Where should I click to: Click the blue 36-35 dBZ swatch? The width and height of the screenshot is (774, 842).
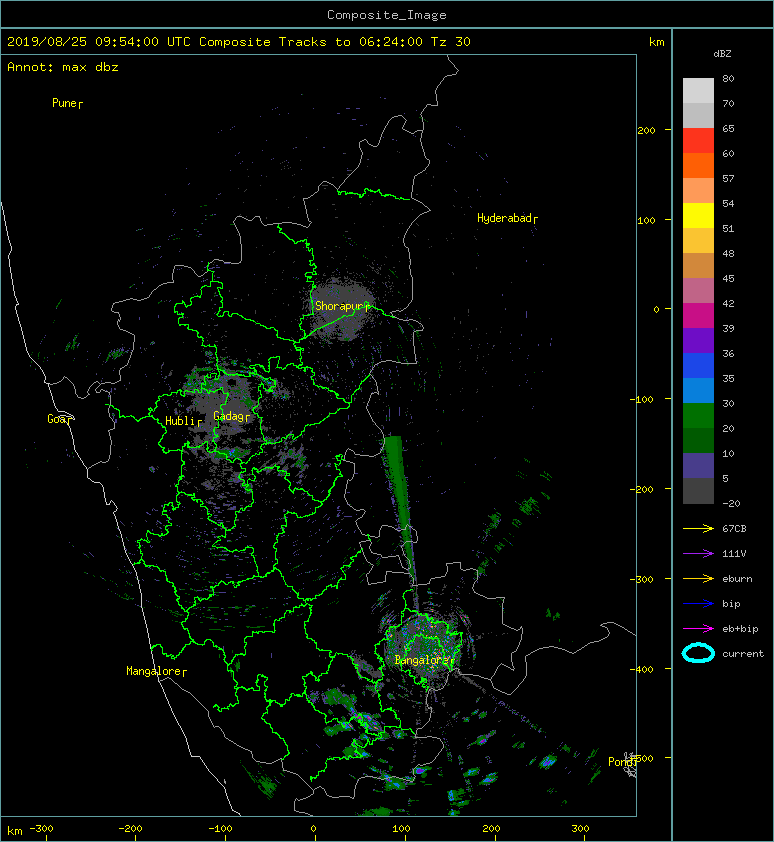698,365
